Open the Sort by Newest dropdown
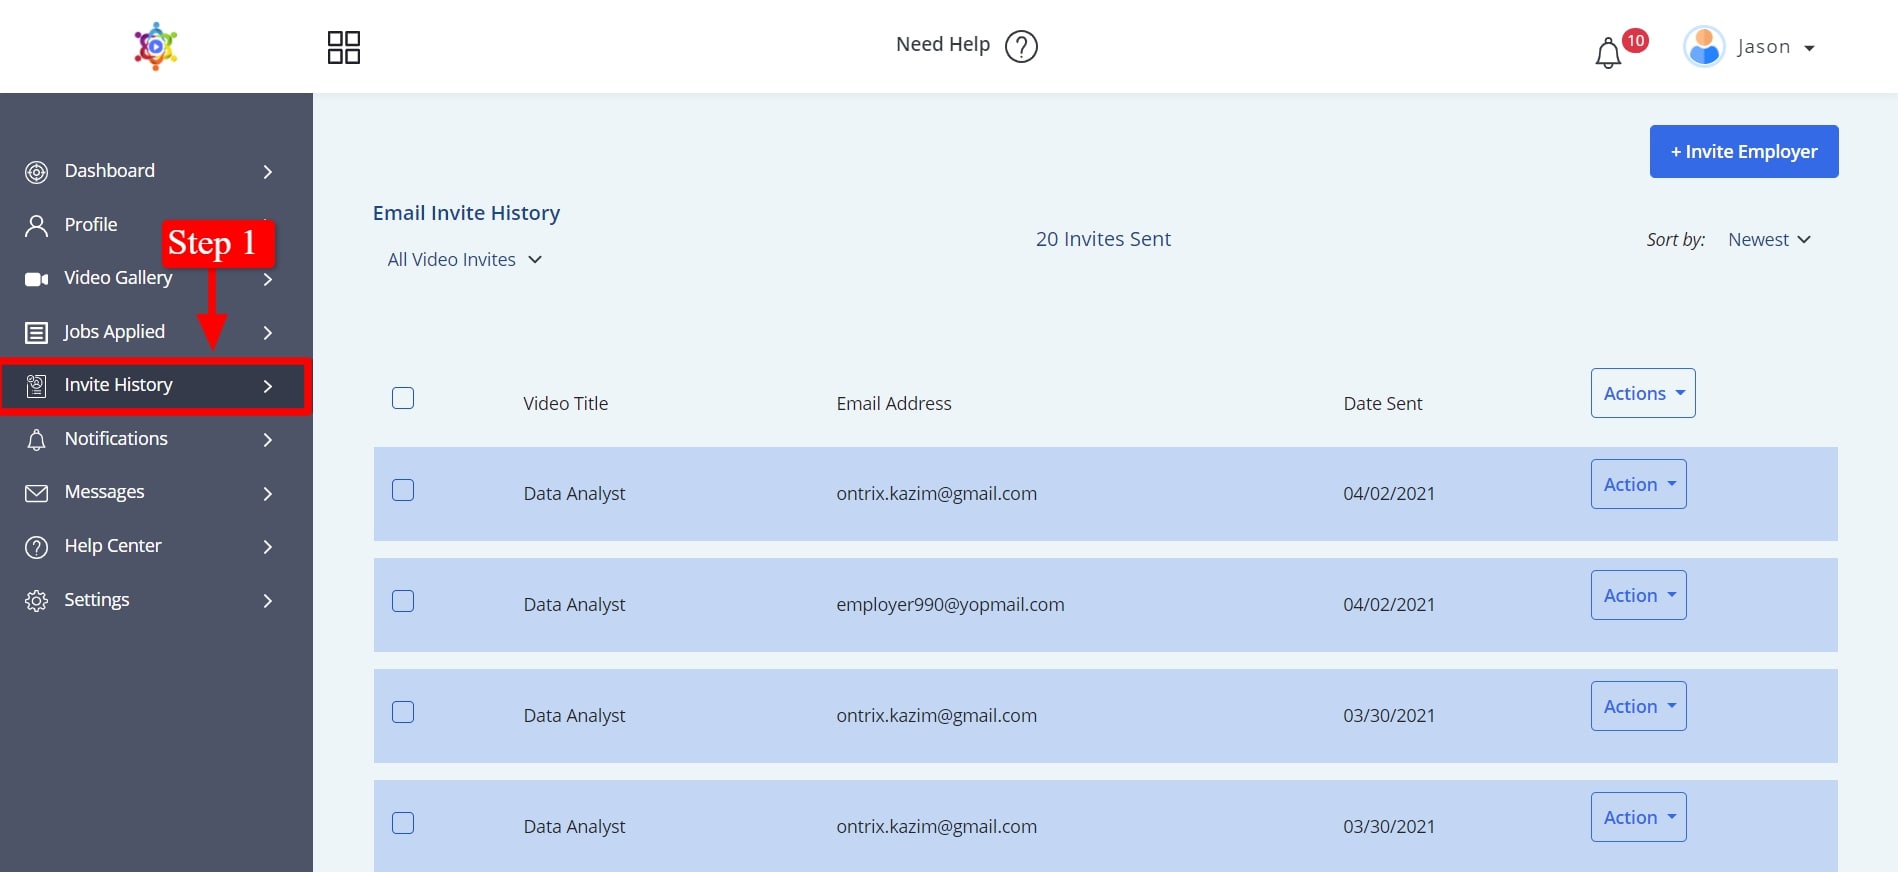1898x872 pixels. [1768, 240]
